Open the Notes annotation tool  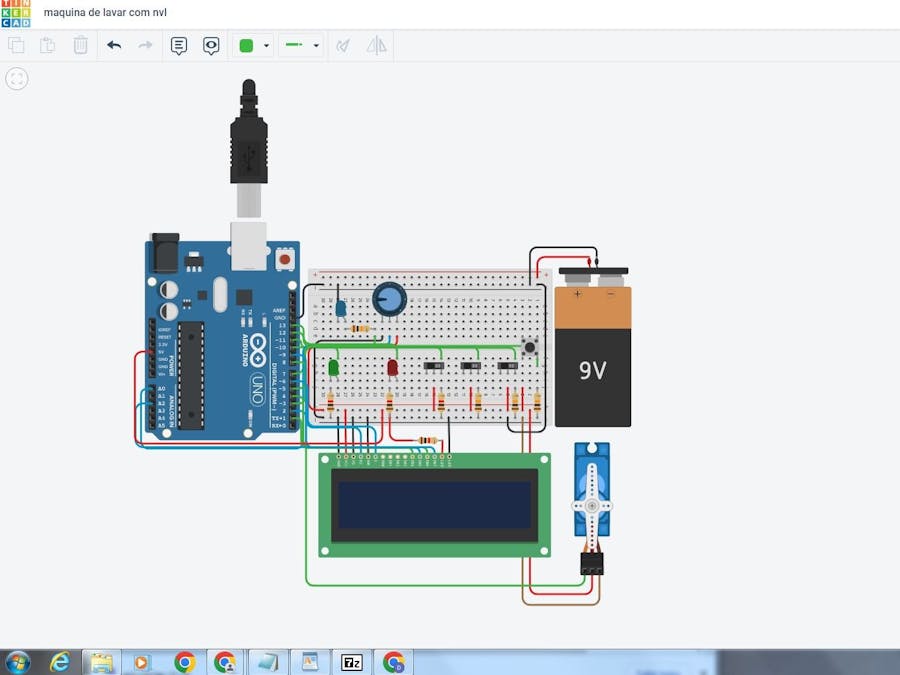point(179,45)
